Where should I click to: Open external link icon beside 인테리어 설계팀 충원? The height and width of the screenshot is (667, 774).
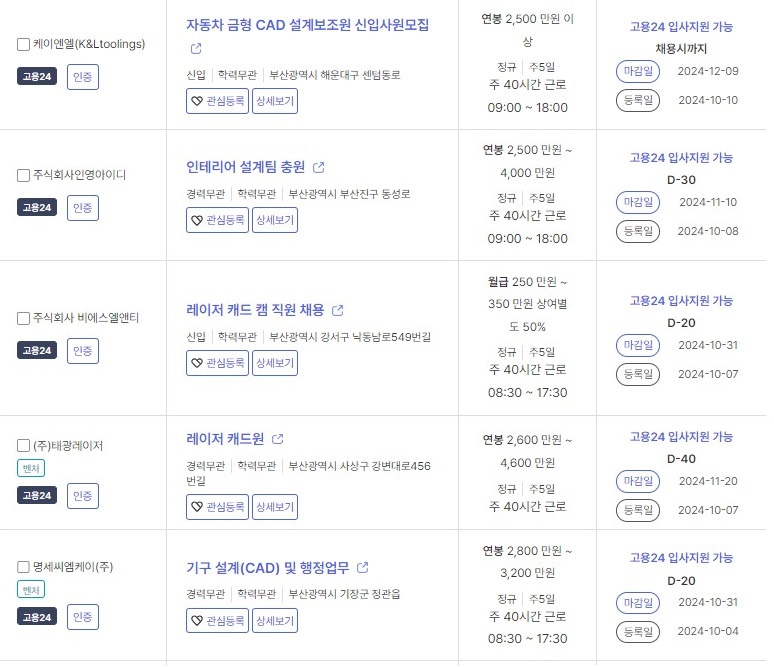point(319,167)
